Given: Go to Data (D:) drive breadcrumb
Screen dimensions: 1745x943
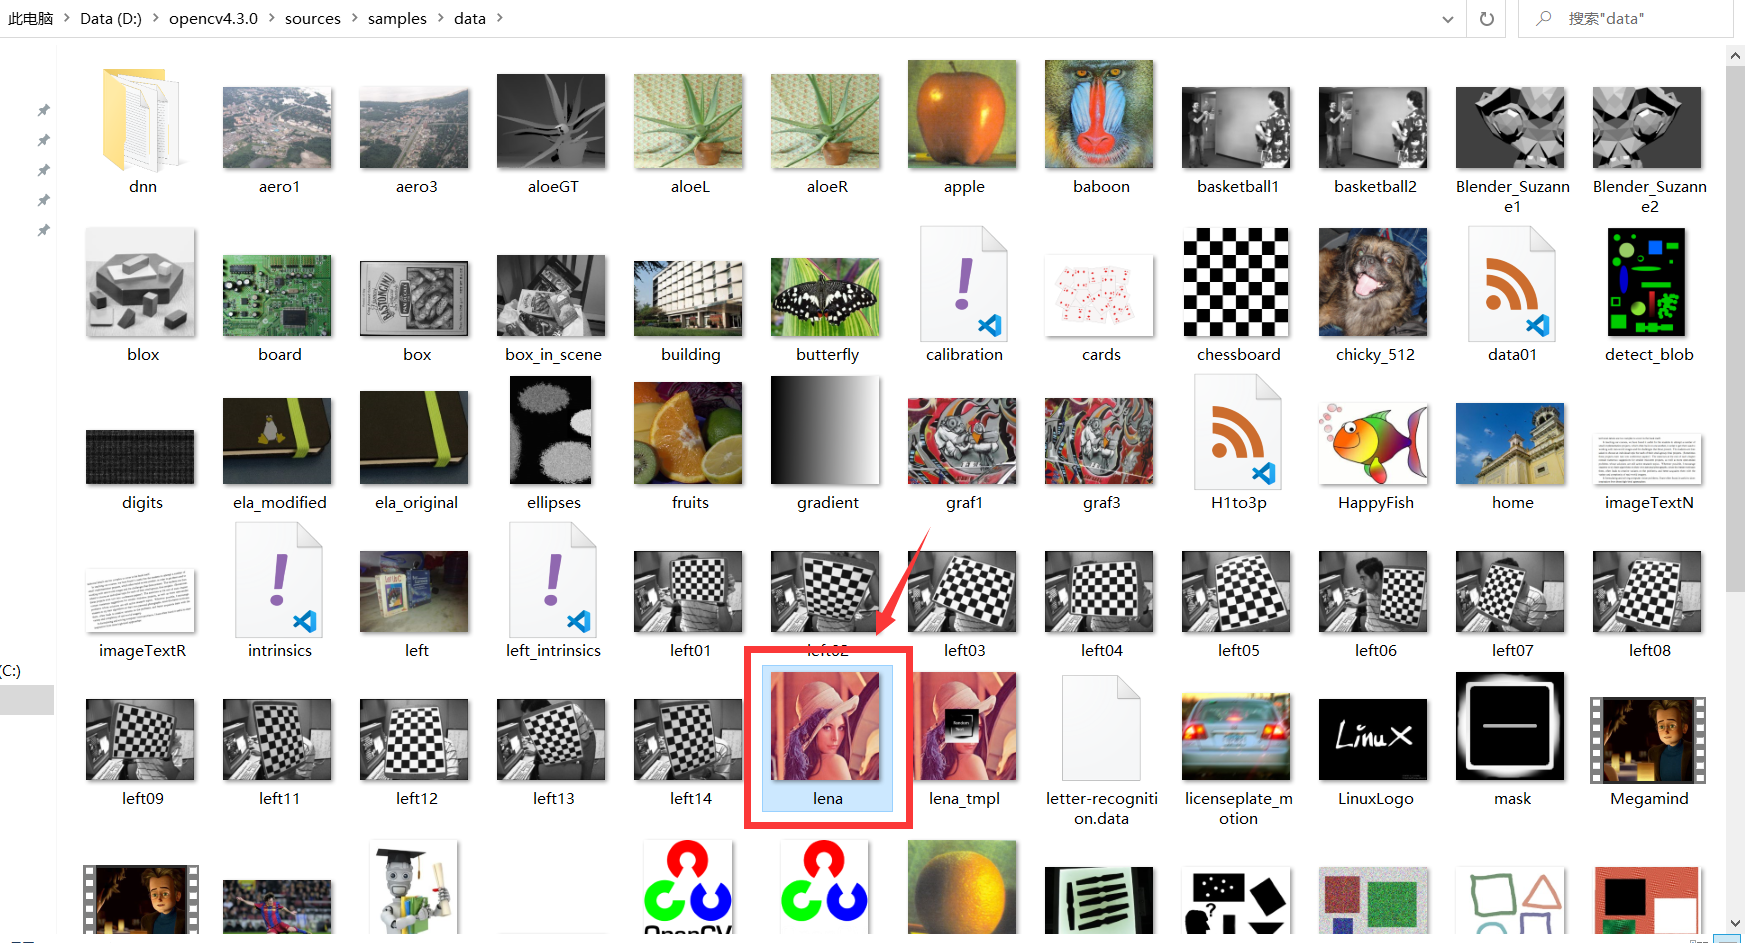Looking at the screenshot, I should (110, 18).
